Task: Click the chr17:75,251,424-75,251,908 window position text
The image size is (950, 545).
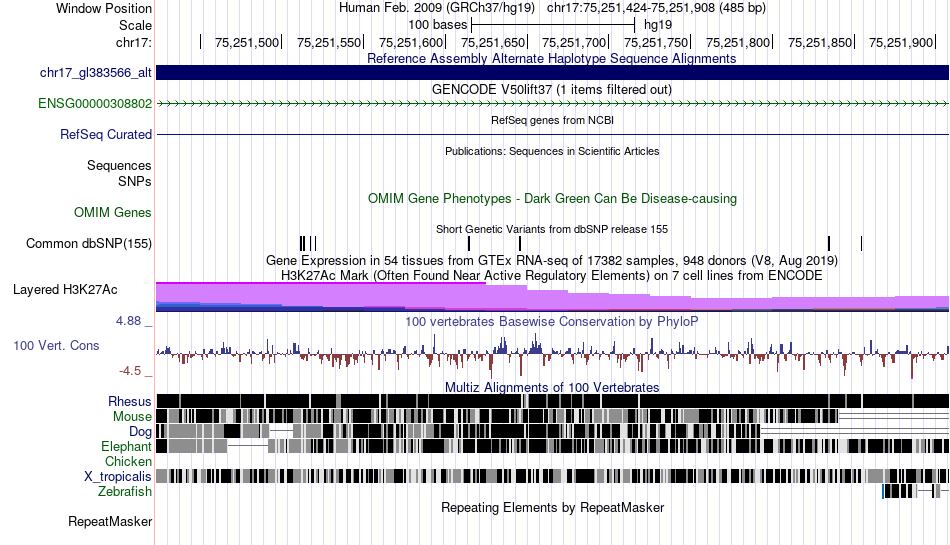Action: [656, 8]
